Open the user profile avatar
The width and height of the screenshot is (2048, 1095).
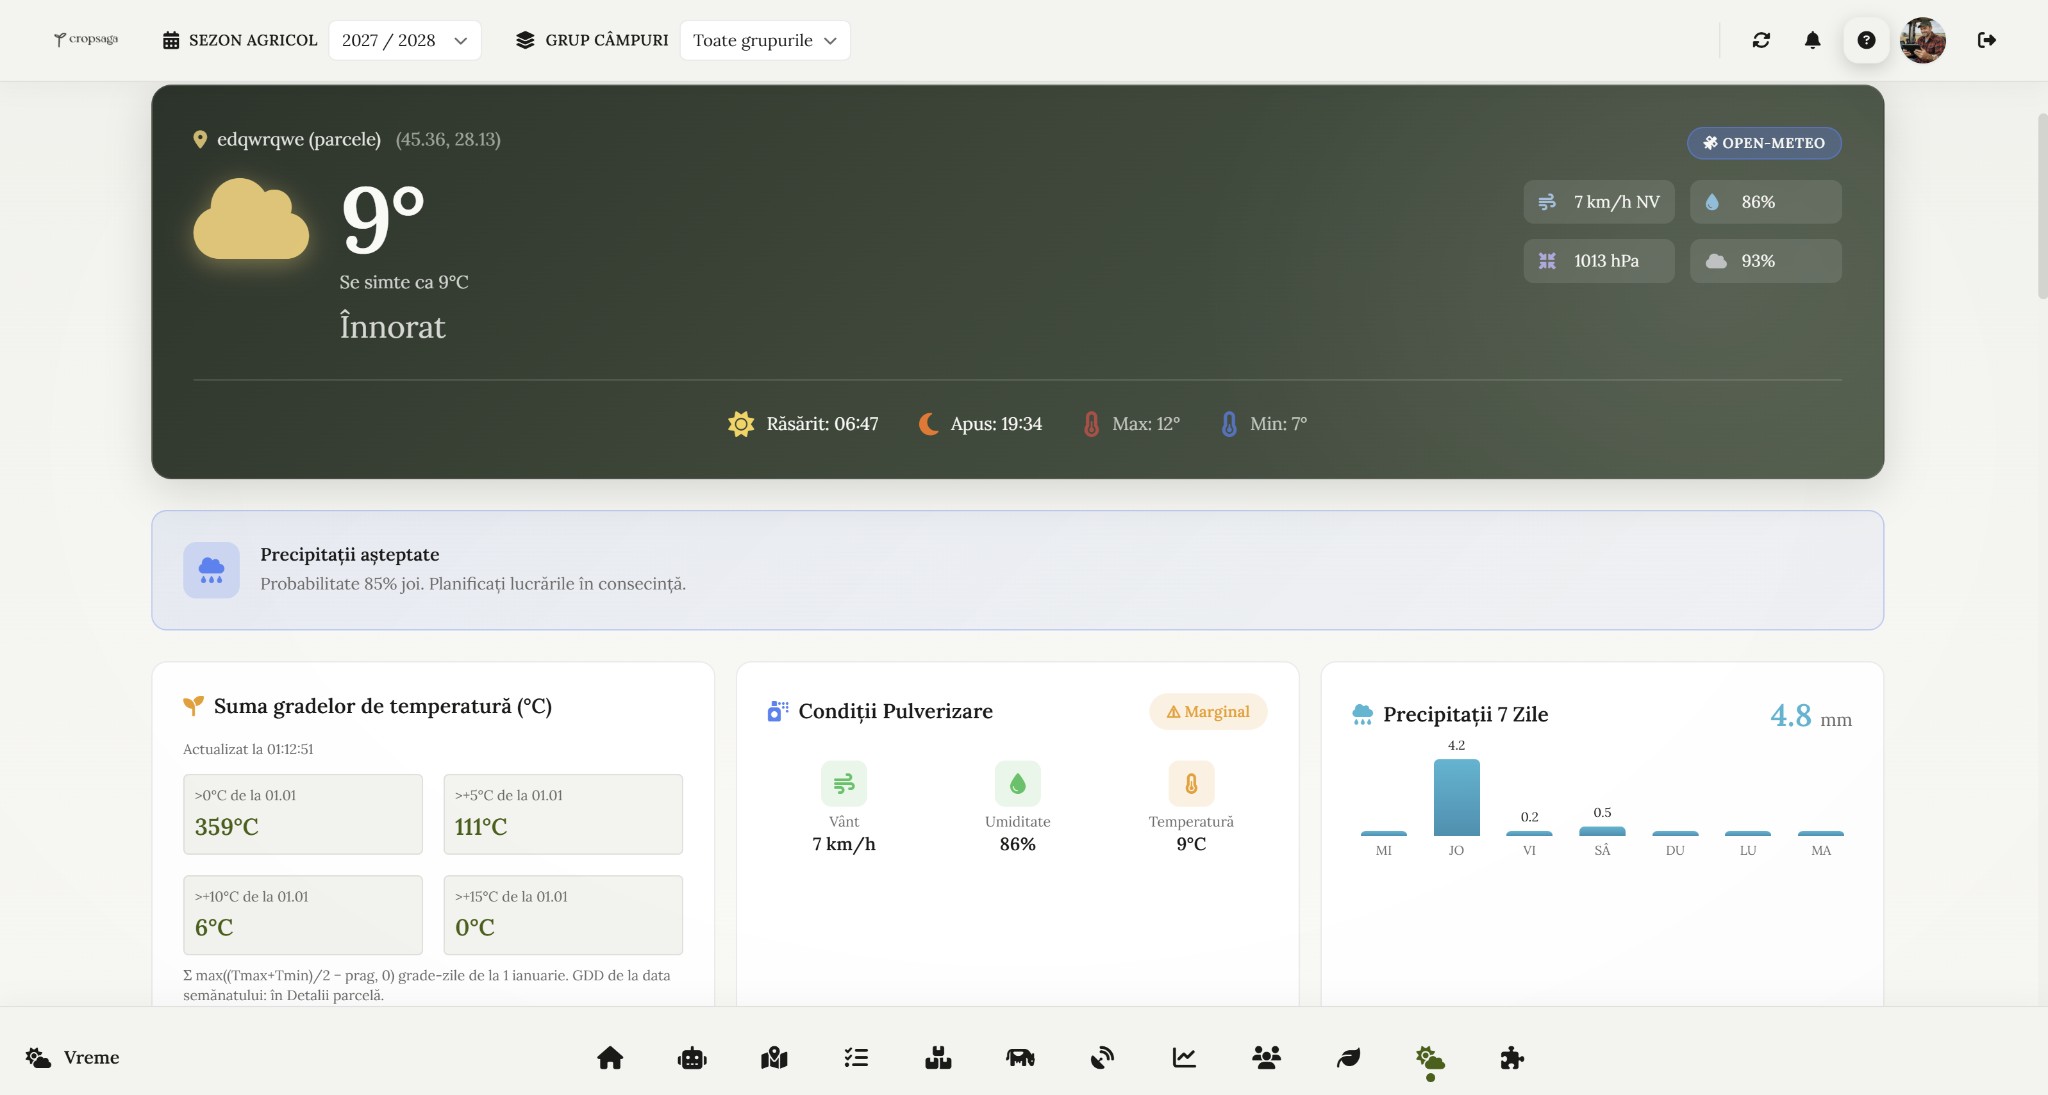1922,40
